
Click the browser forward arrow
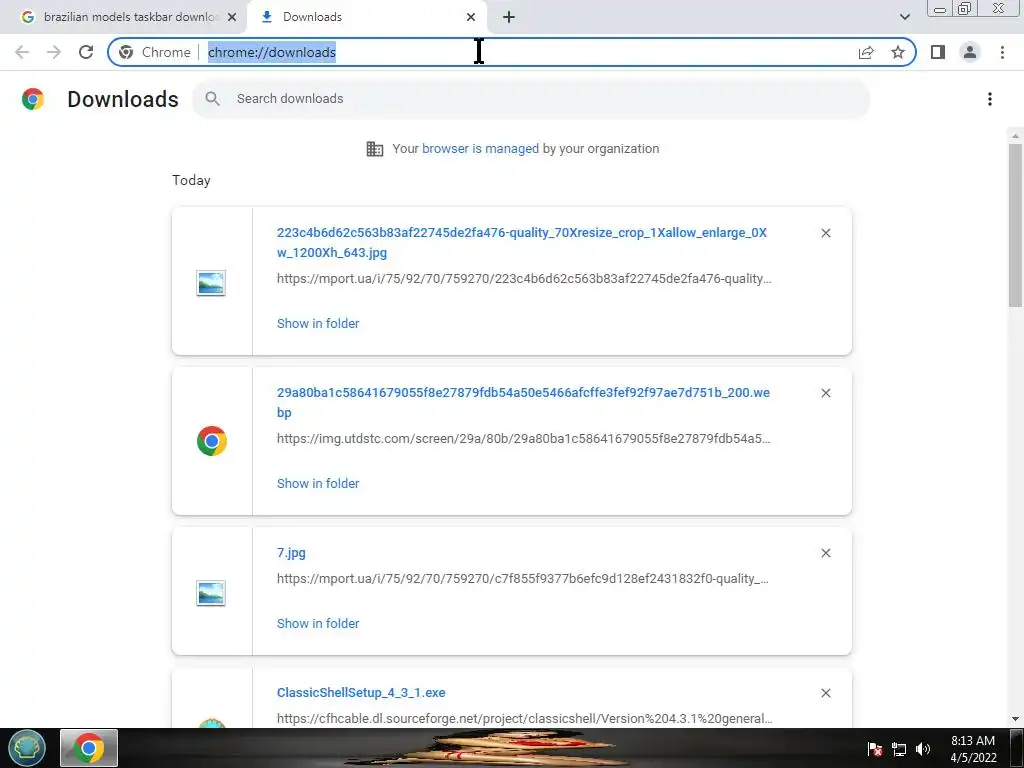pos(54,52)
